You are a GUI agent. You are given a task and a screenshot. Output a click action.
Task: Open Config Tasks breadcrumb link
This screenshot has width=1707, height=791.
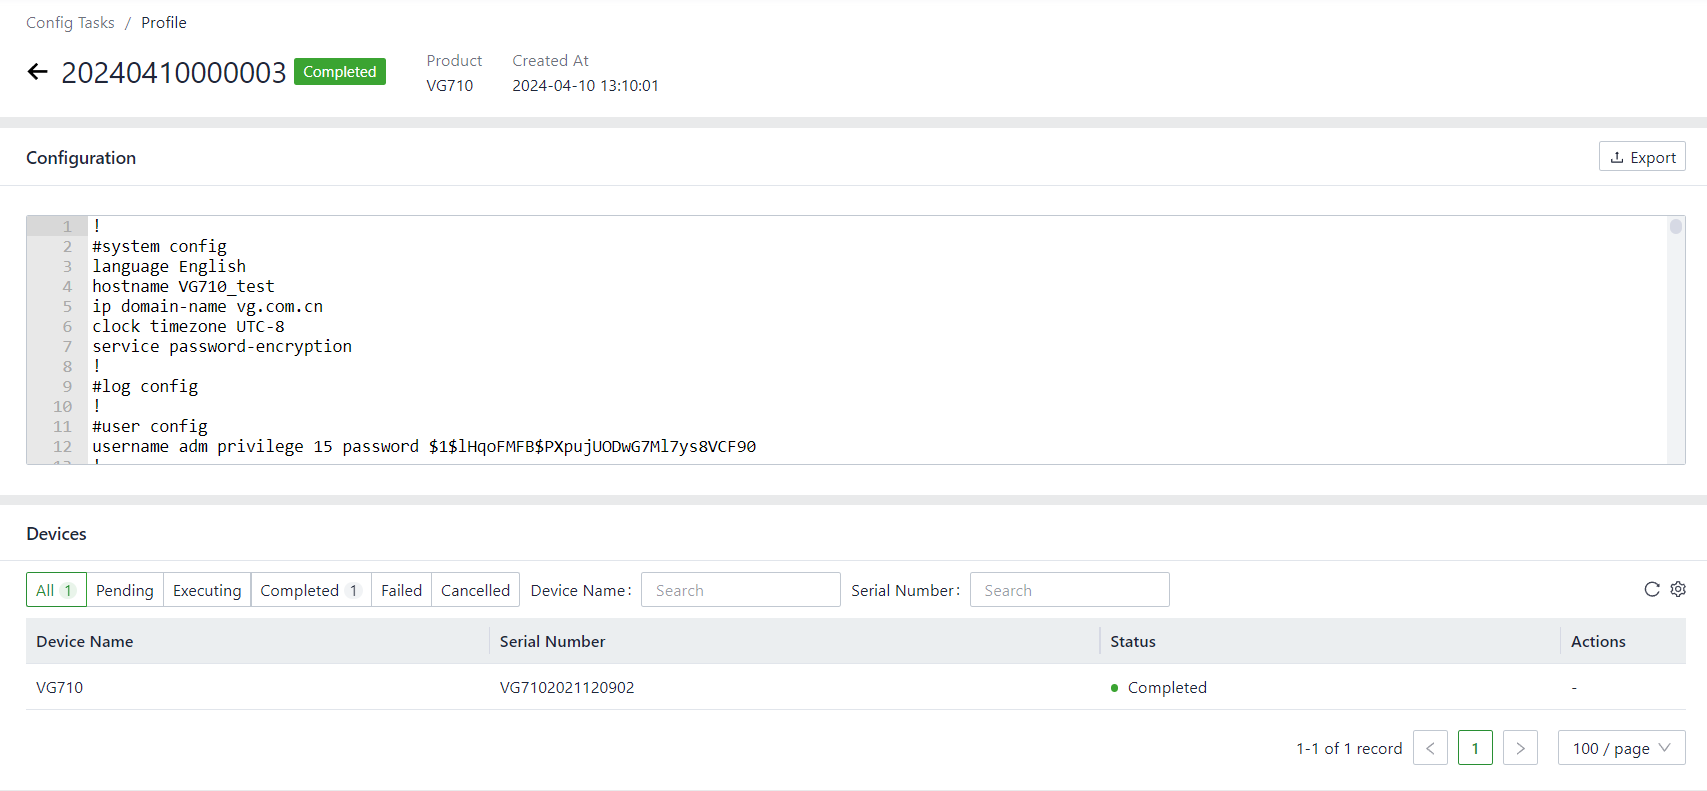[70, 22]
